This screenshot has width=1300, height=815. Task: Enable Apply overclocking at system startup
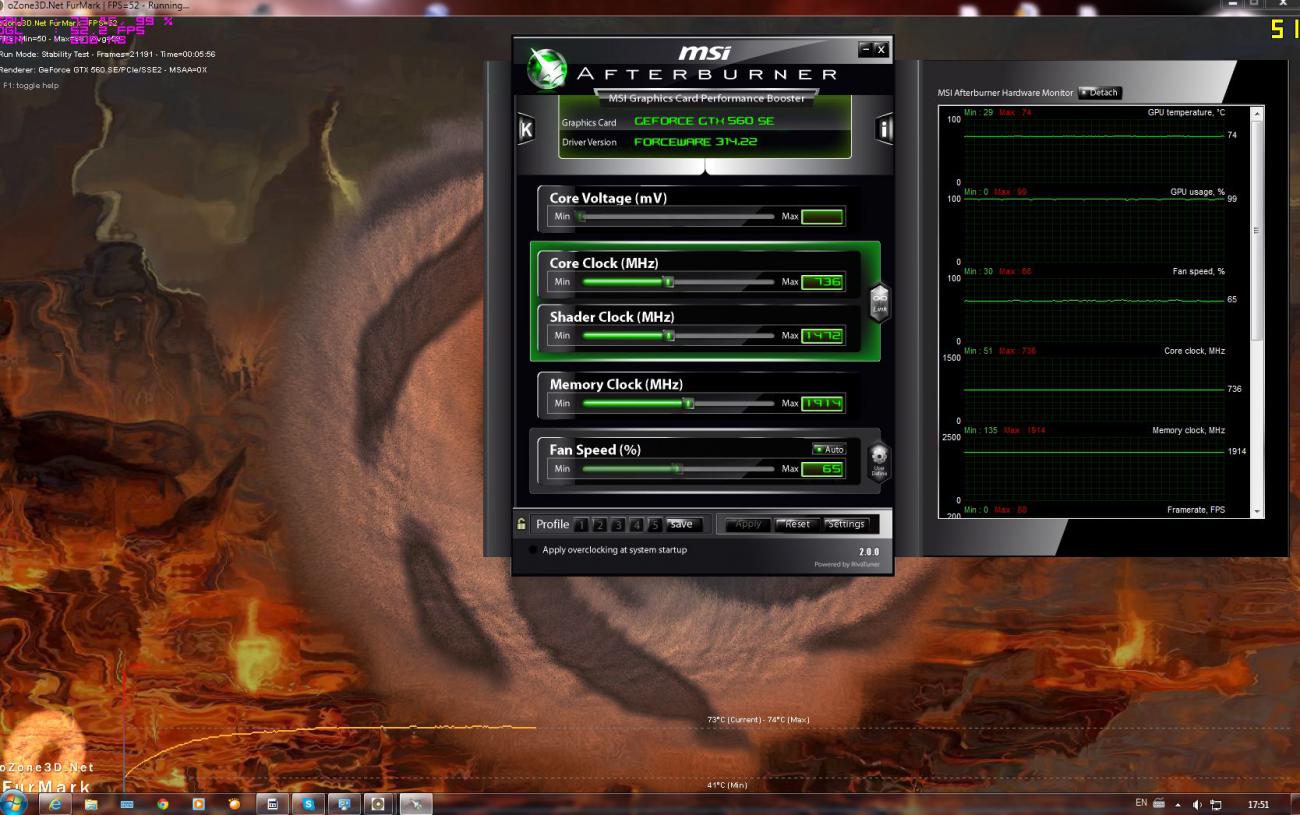click(x=533, y=550)
